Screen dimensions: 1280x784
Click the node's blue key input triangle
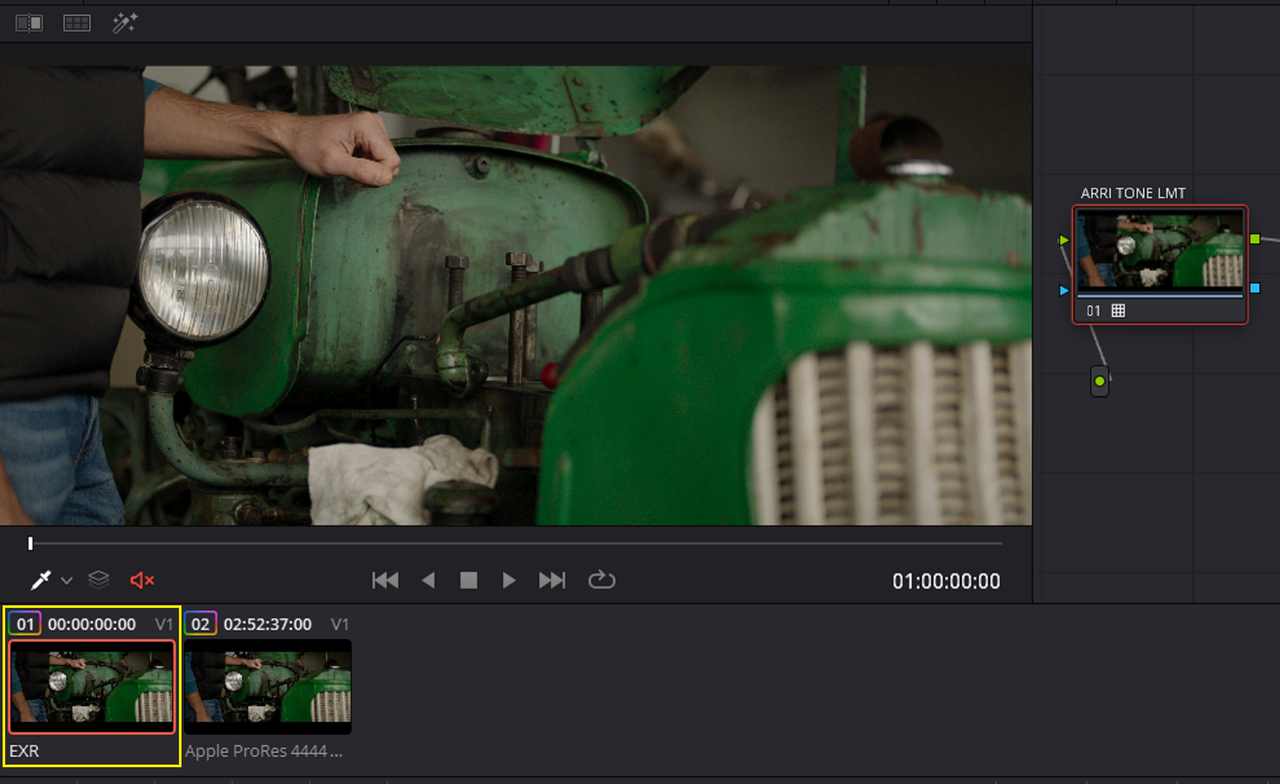(x=1064, y=290)
